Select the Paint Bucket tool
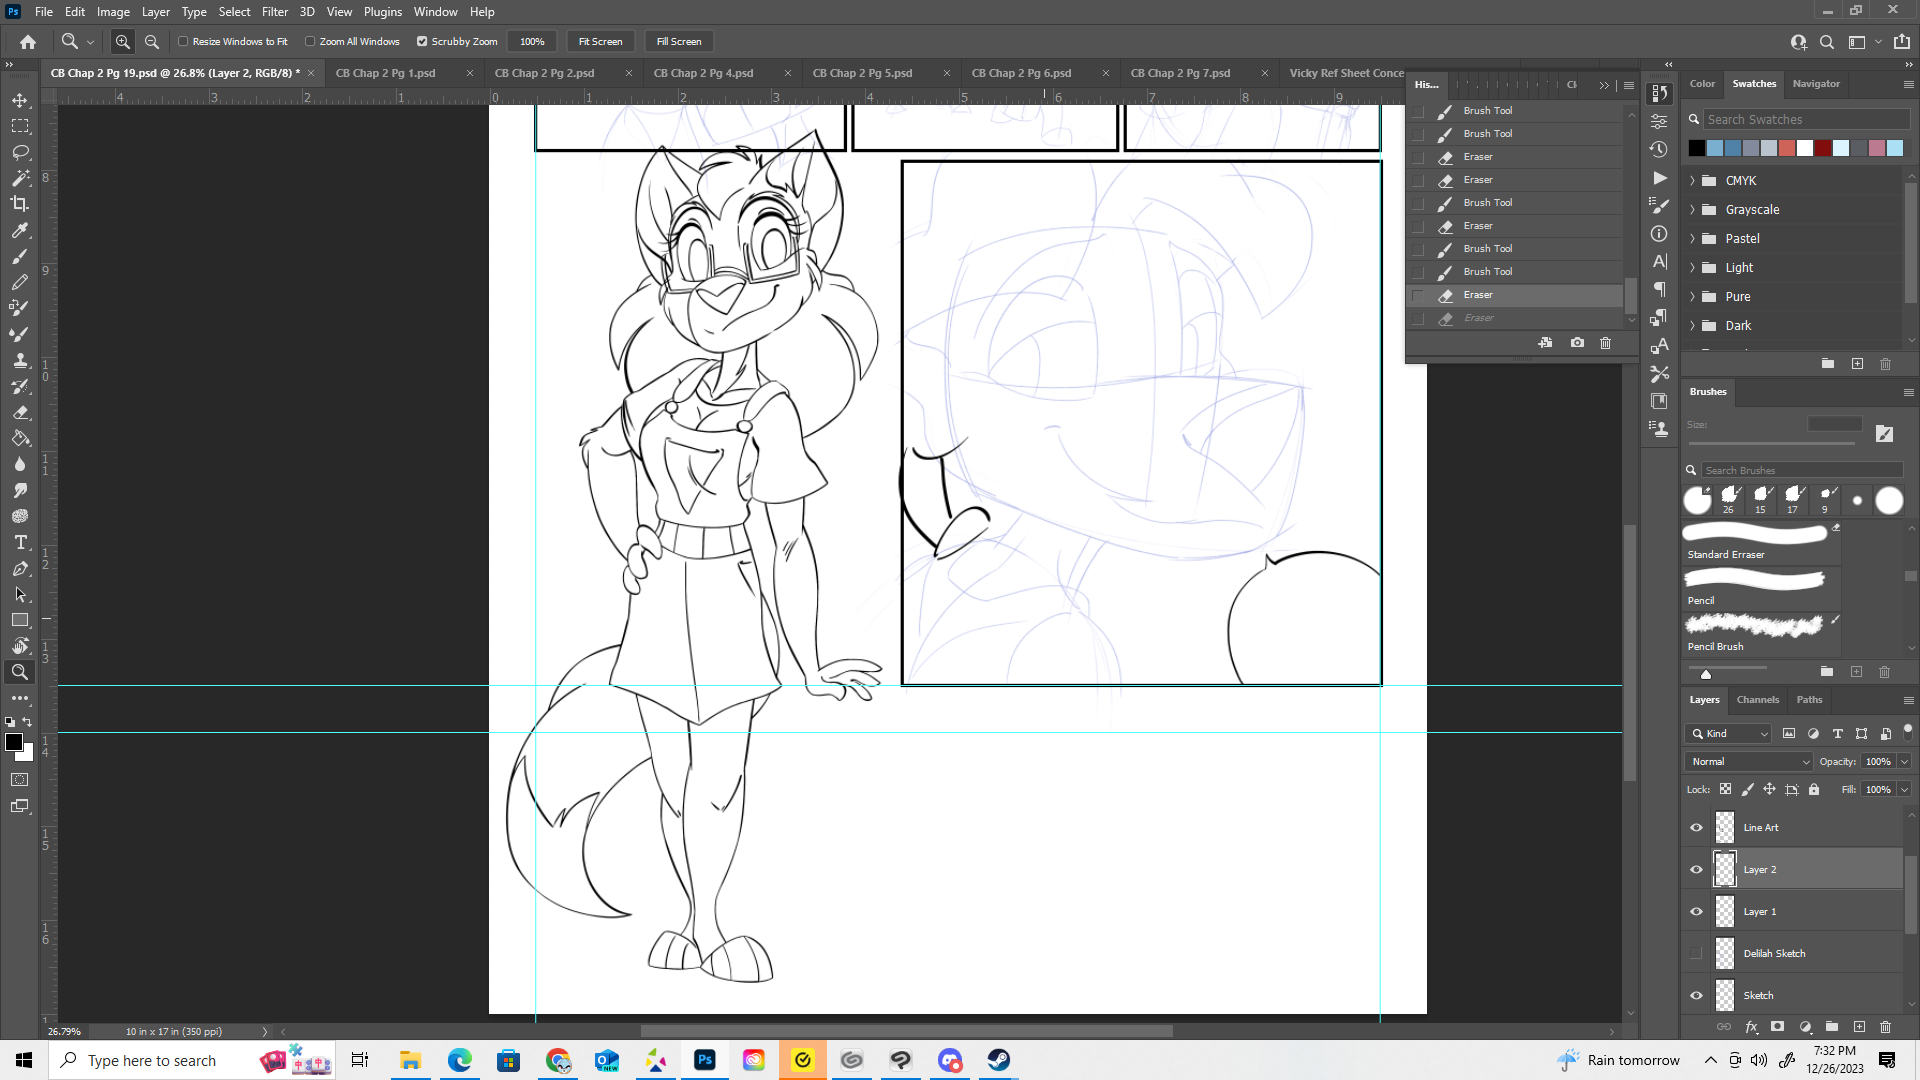The height and width of the screenshot is (1080, 1920). pyautogui.click(x=20, y=438)
